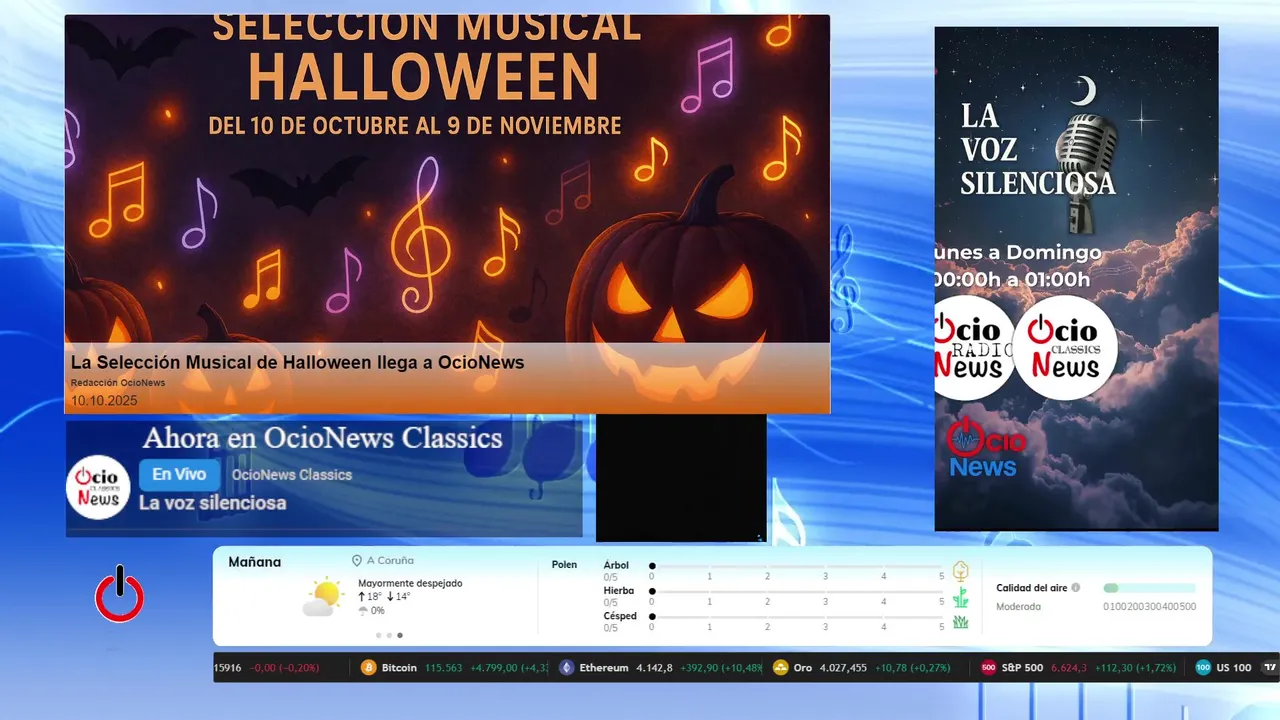
Task: Click the Mayormente despejado forecast text
Action: [410, 583]
